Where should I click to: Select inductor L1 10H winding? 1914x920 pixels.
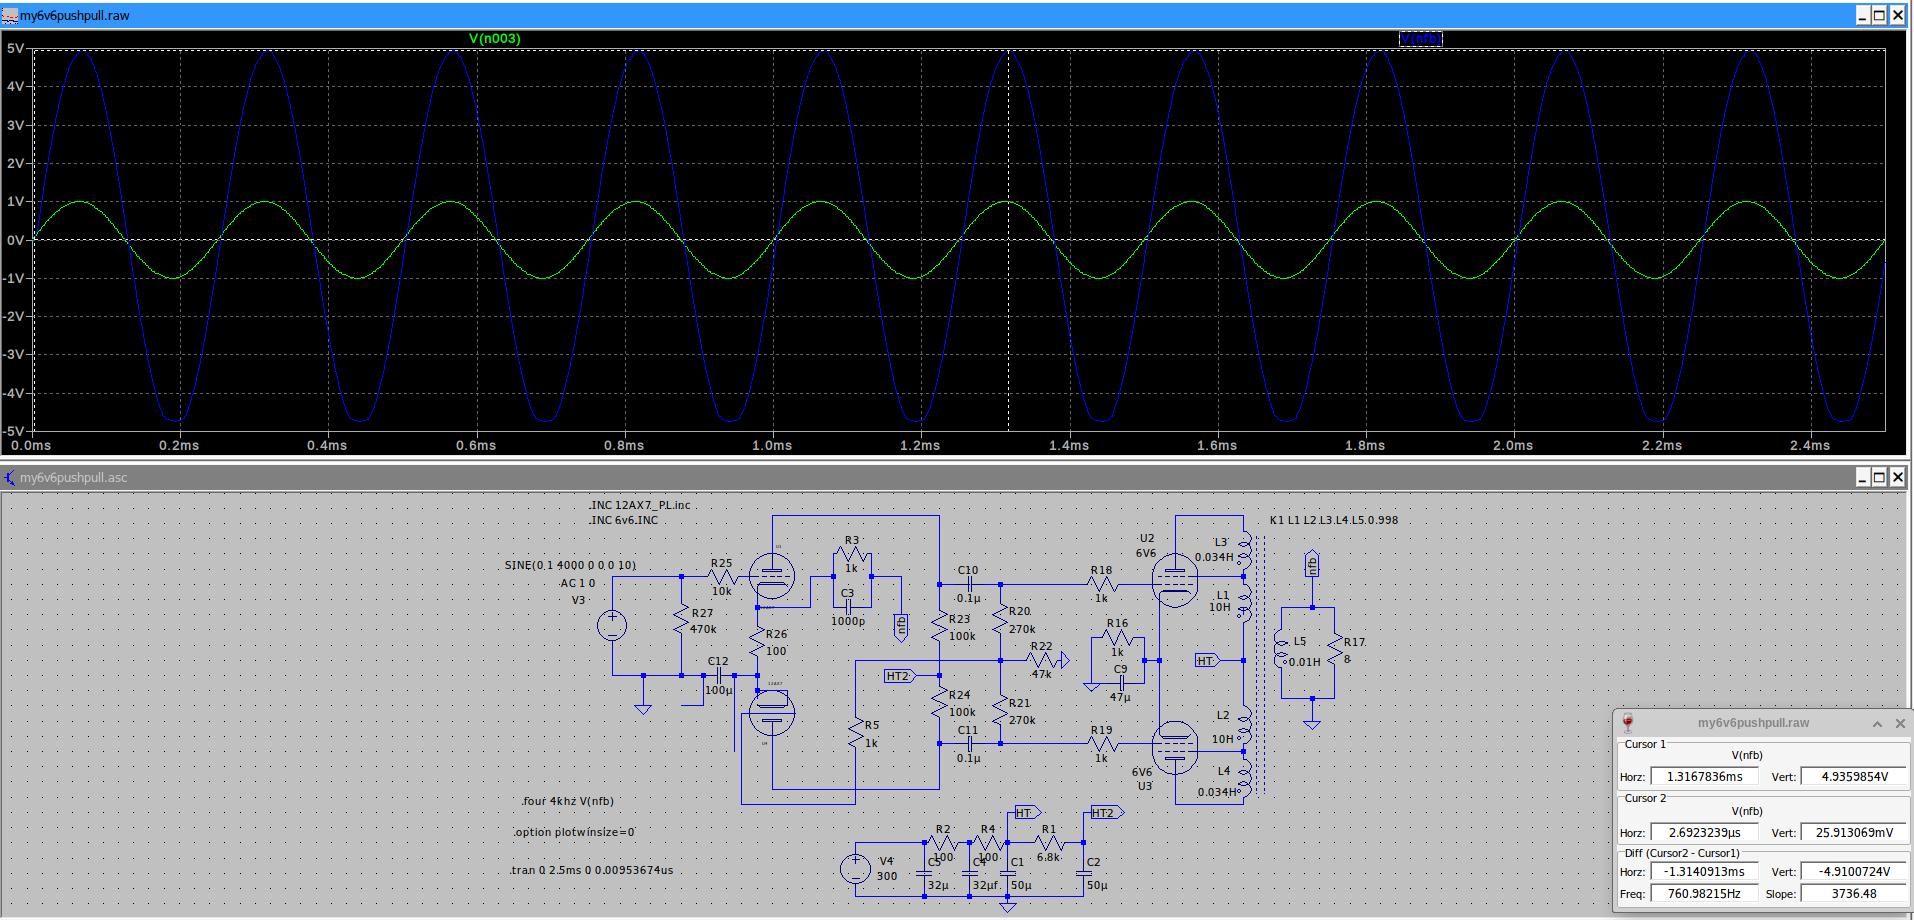pyautogui.click(x=1245, y=602)
